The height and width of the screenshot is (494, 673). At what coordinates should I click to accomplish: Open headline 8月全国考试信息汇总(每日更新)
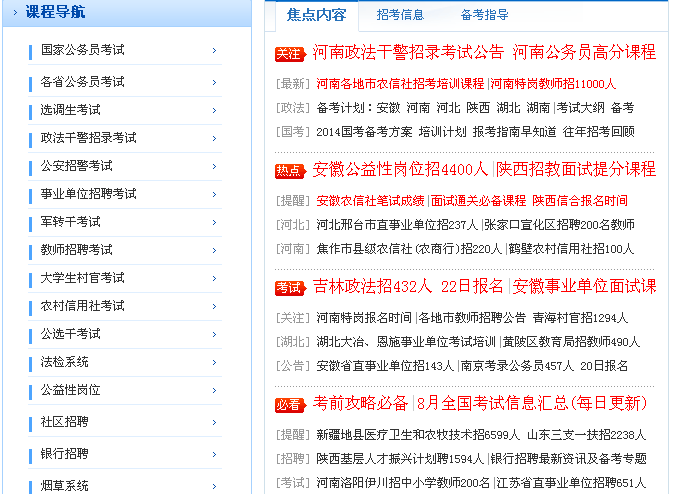[532, 403]
